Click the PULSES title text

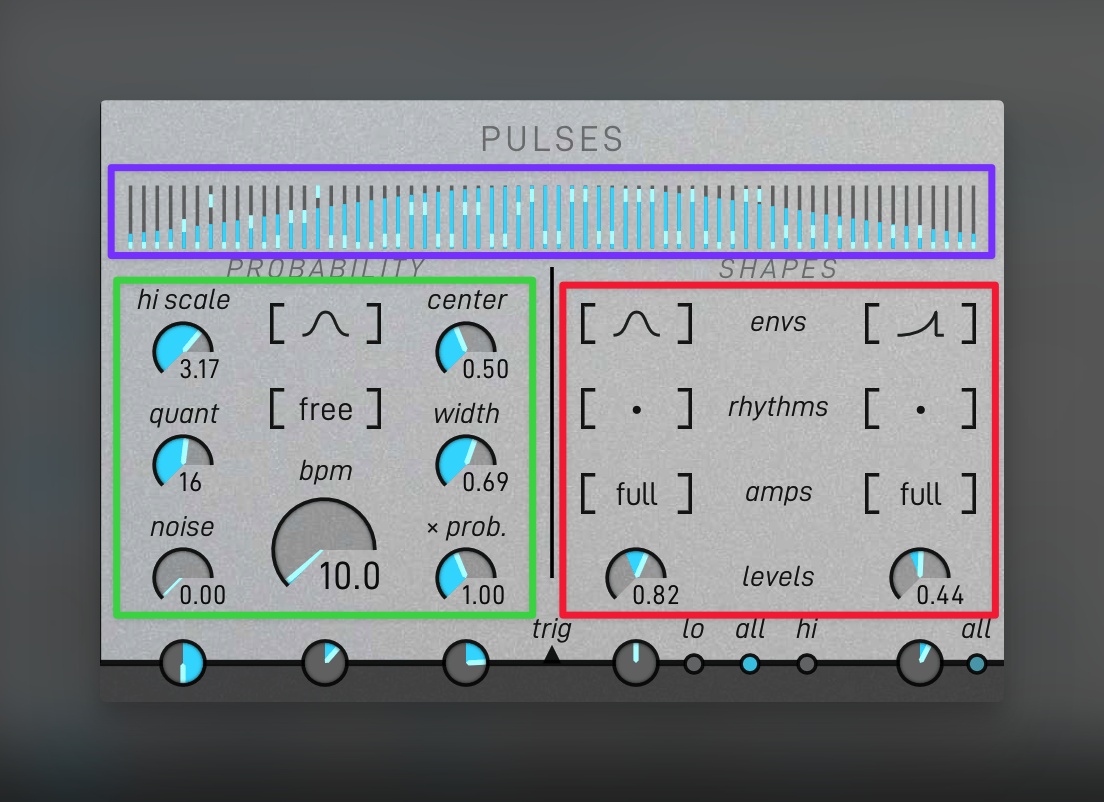point(553,139)
